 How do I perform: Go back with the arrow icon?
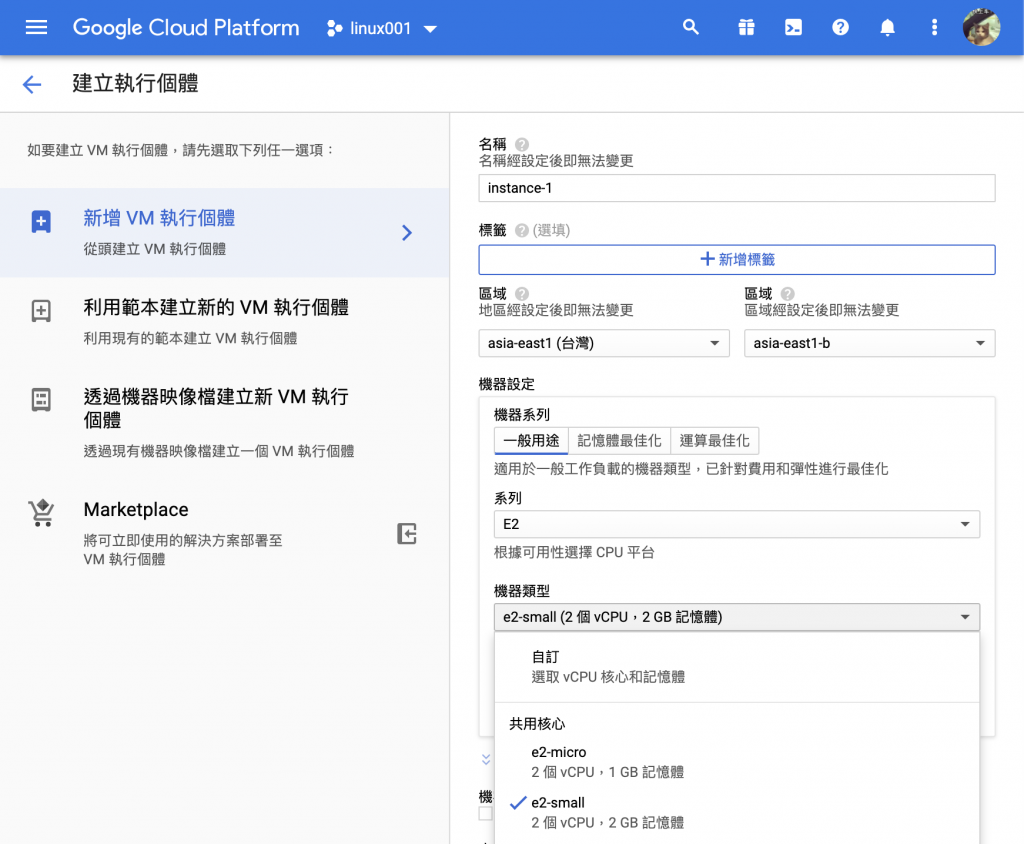pos(31,84)
